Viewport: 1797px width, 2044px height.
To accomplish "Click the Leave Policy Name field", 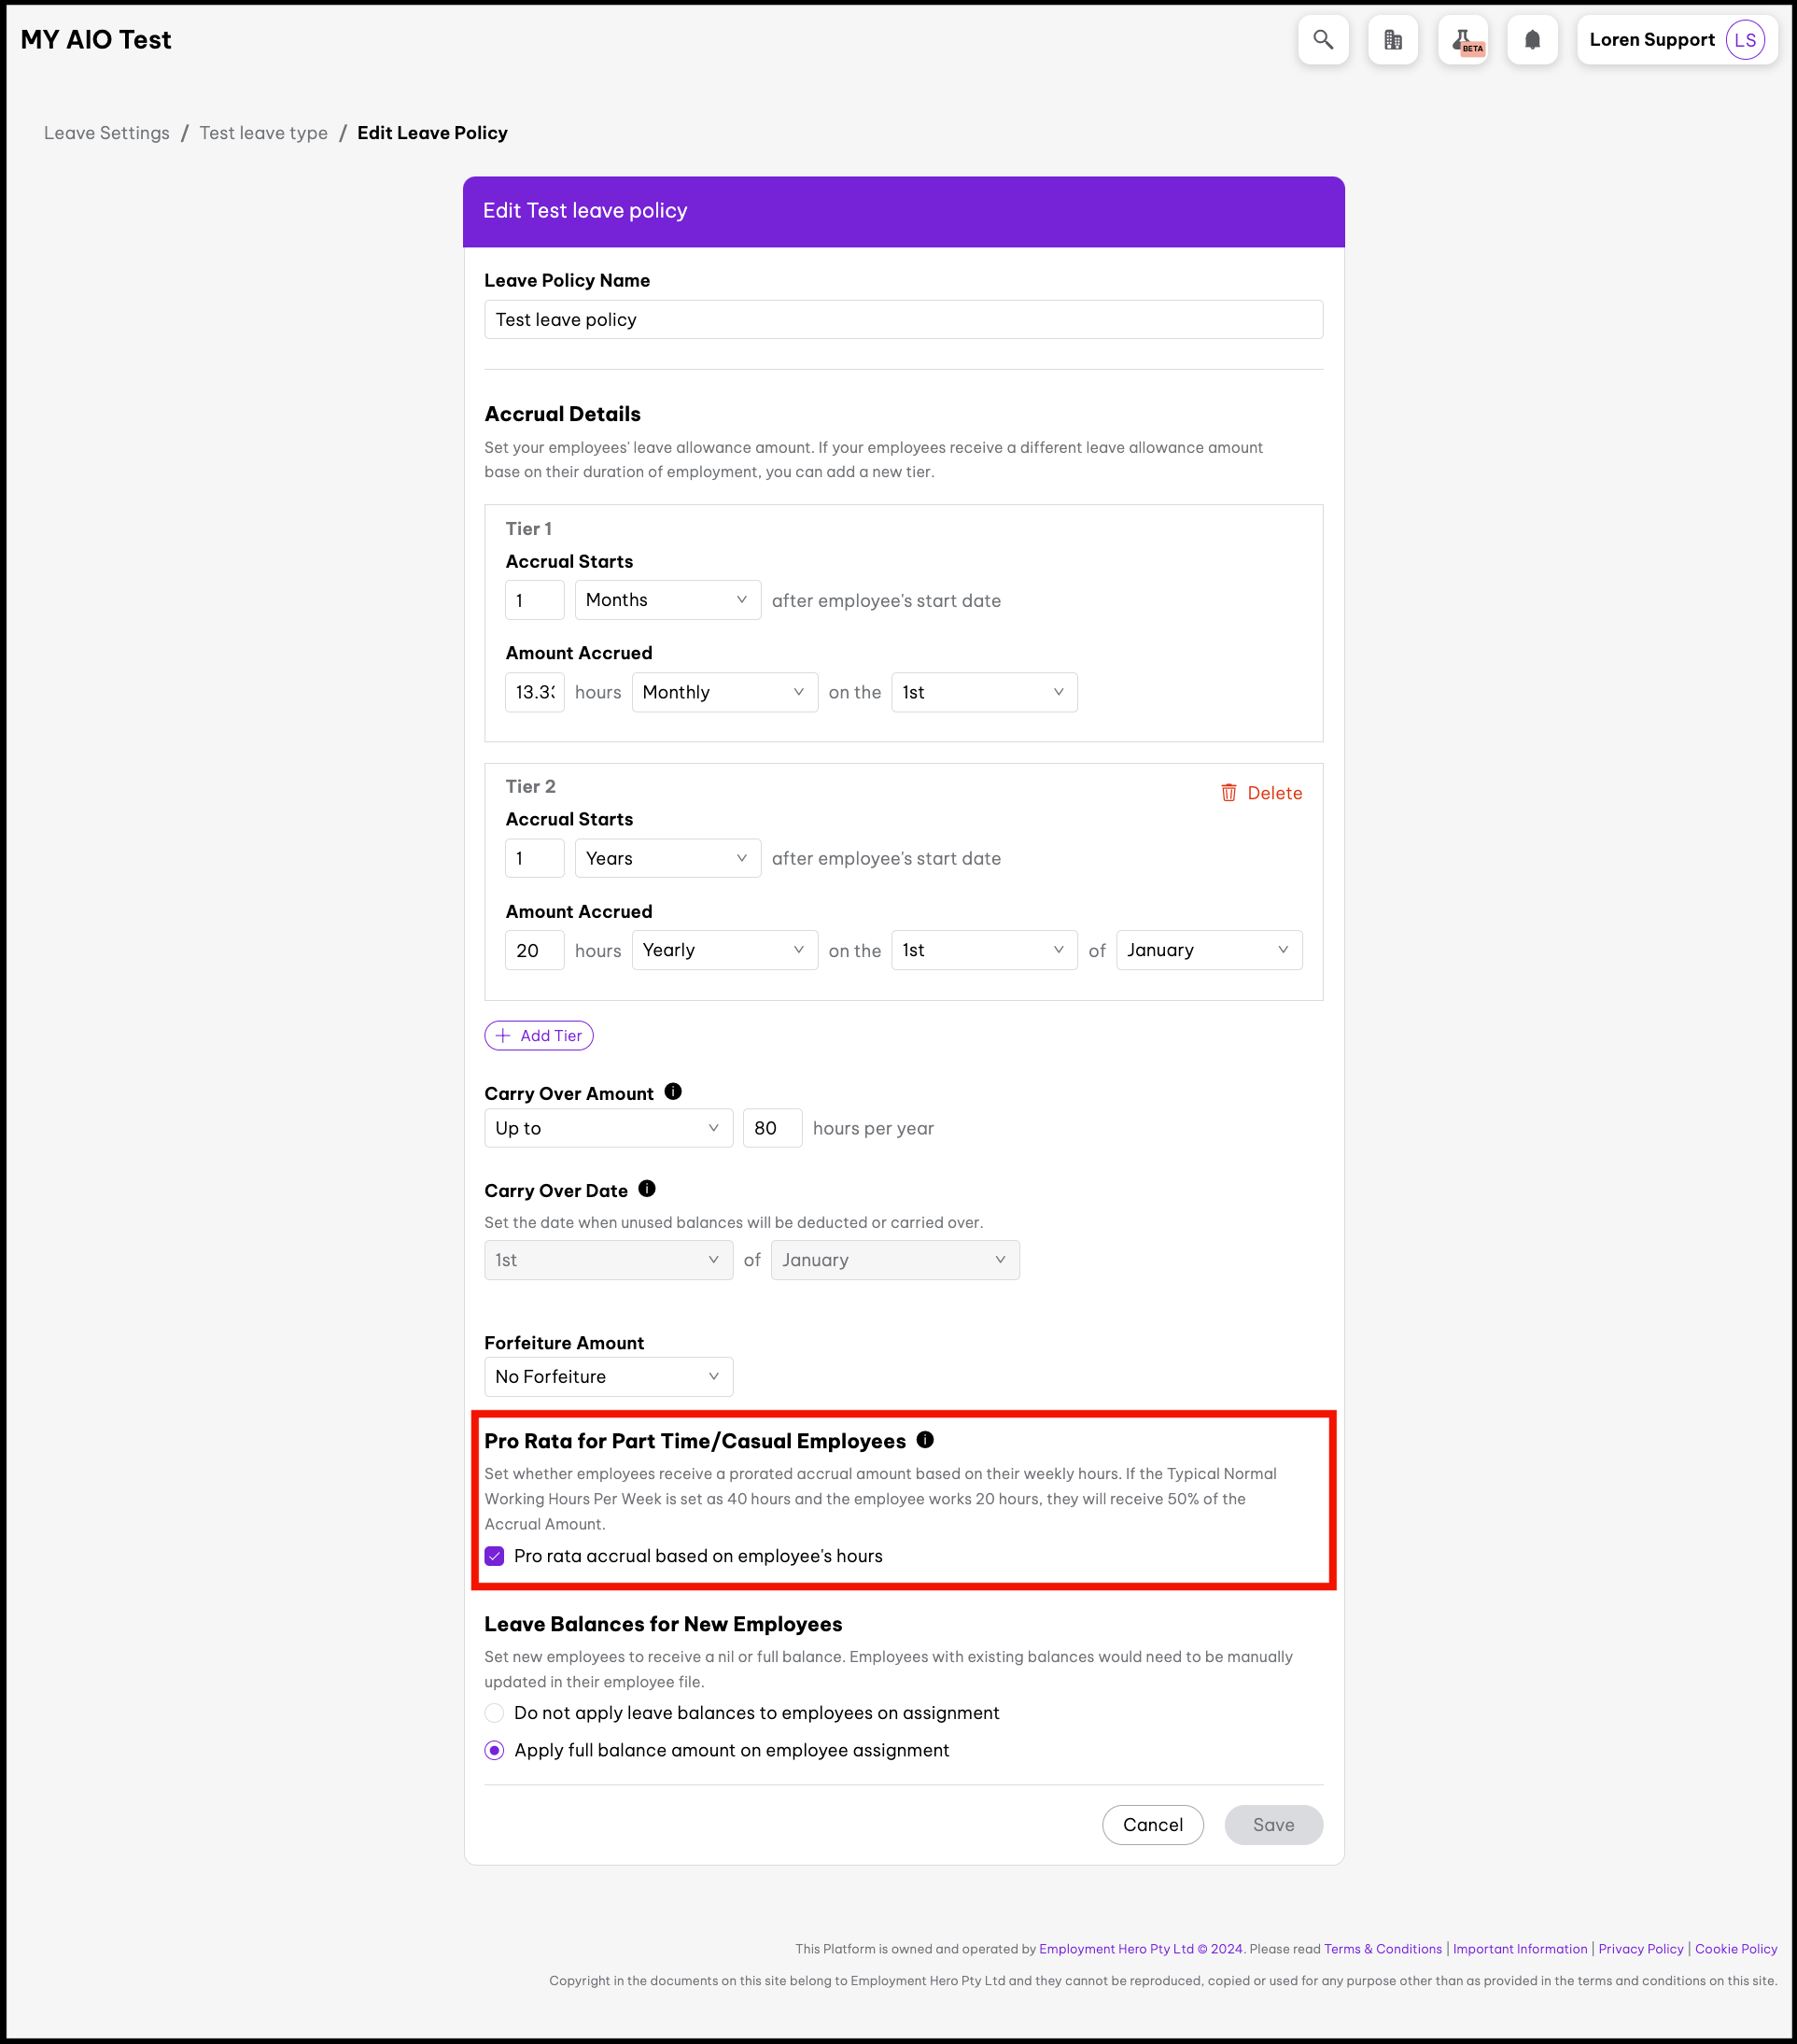I will [903, 320].
